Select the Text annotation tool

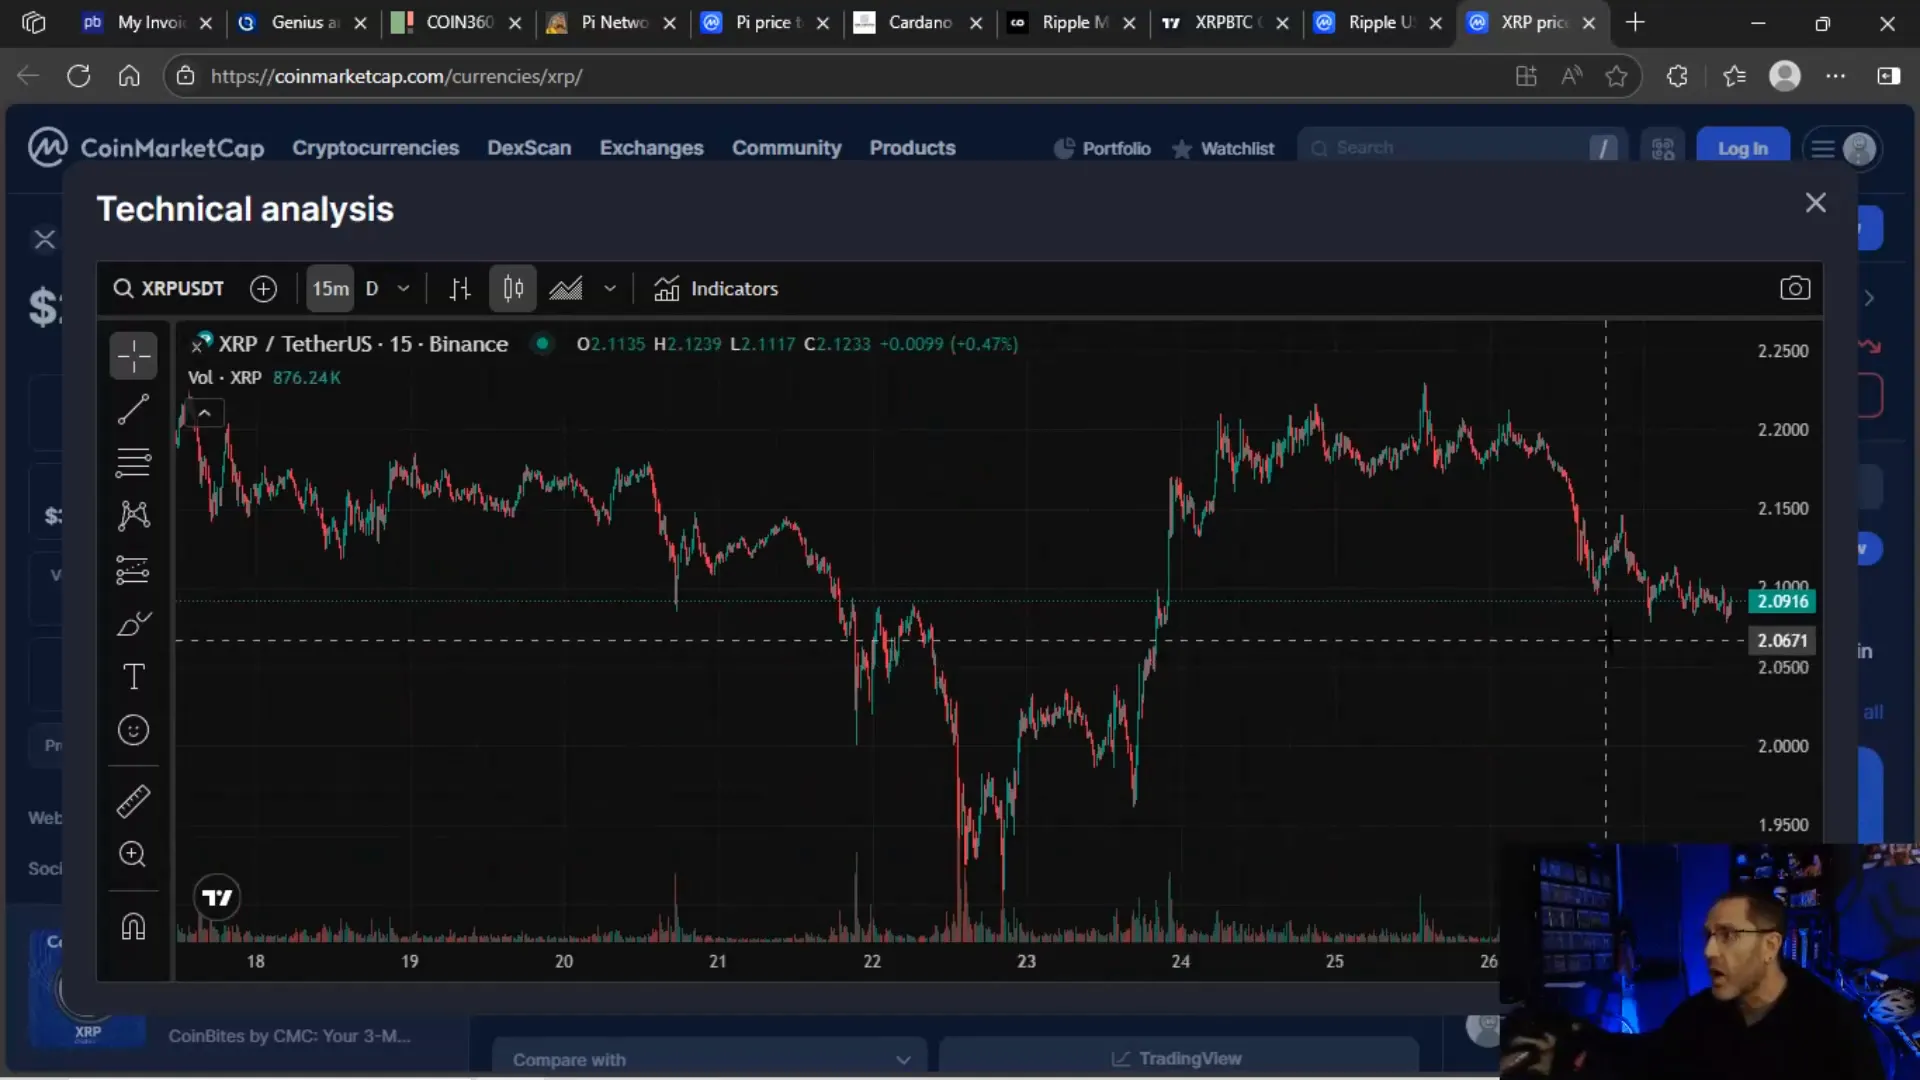click(x=133, y=677)
